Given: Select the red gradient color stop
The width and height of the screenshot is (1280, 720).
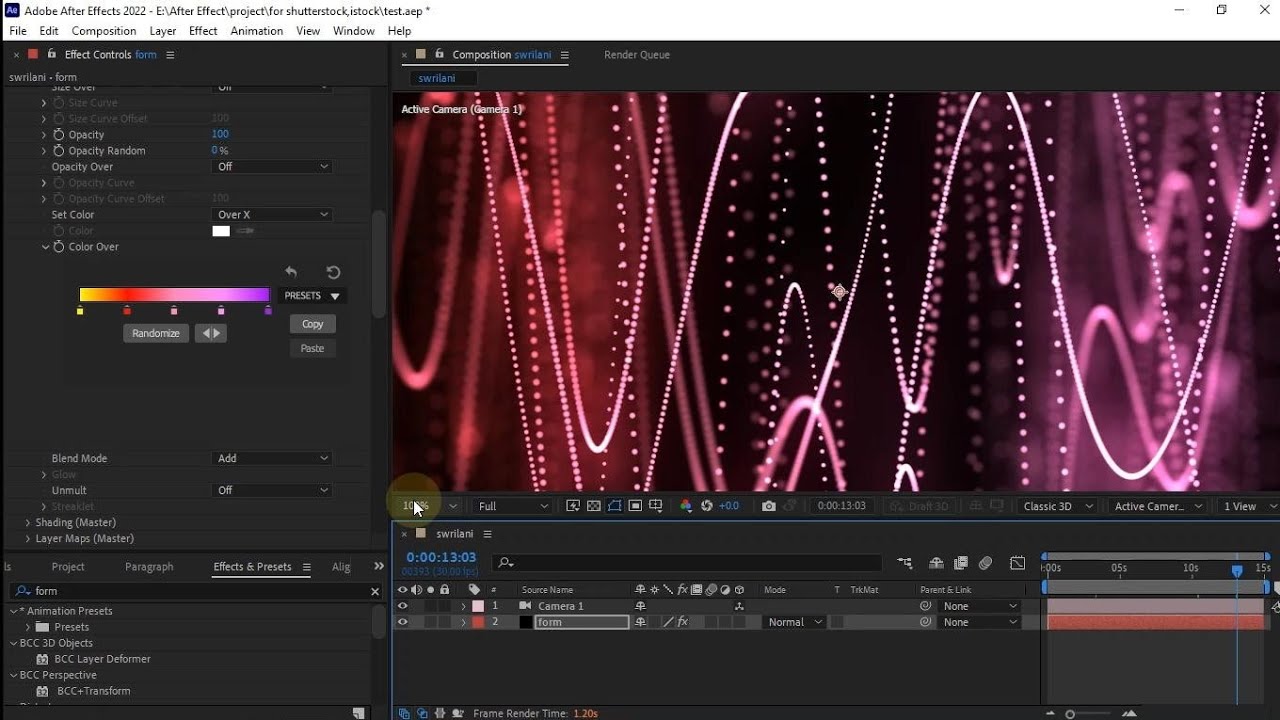Looking at the screenshot, I should 127,311.
